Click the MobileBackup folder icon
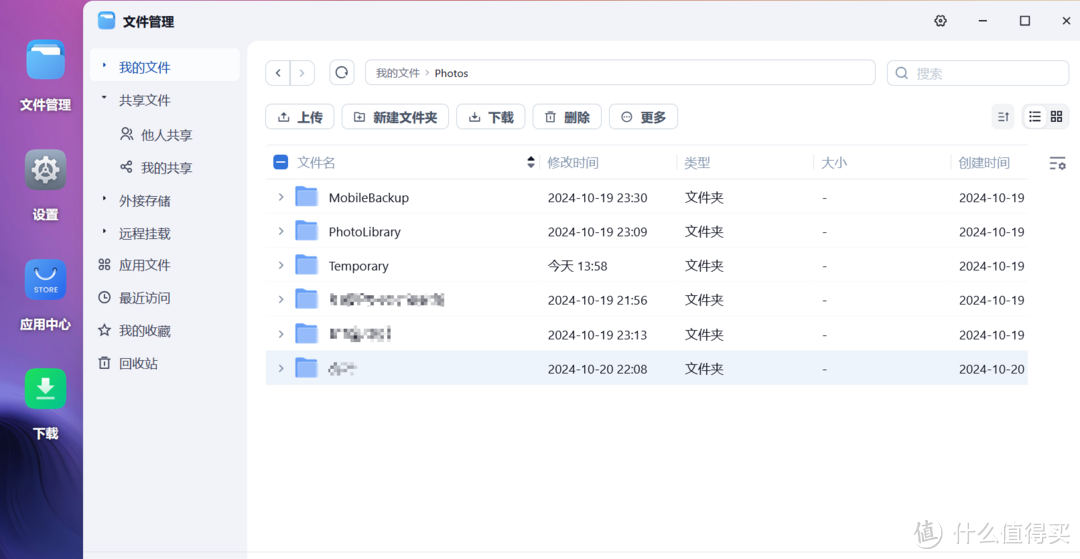Viewport: 1080px width, 559px height. (307, 197)
